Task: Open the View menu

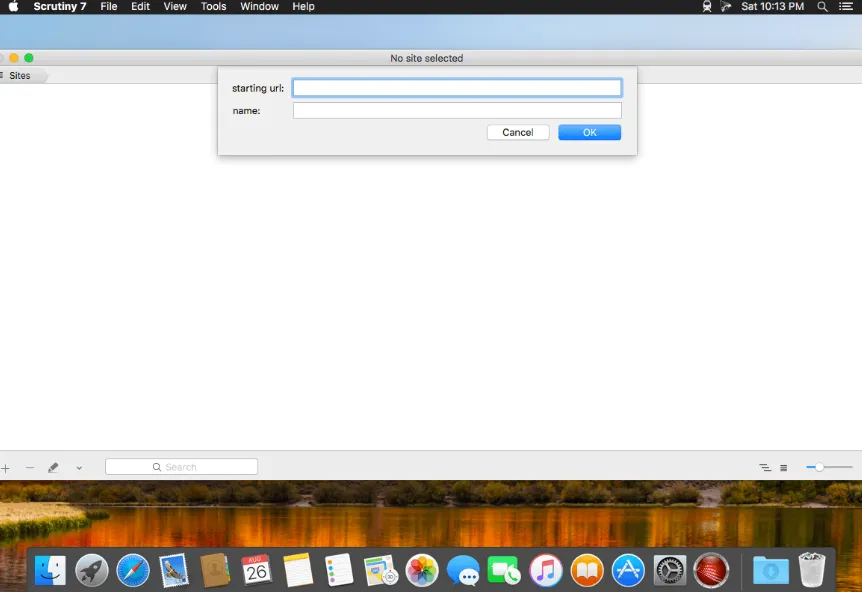Action: point(175,7)
